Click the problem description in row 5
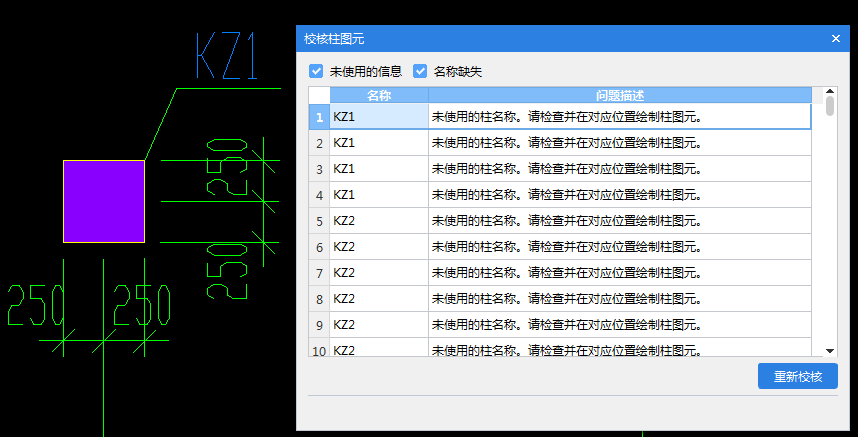This screenshot has width=858, height=437. point(620,221)
